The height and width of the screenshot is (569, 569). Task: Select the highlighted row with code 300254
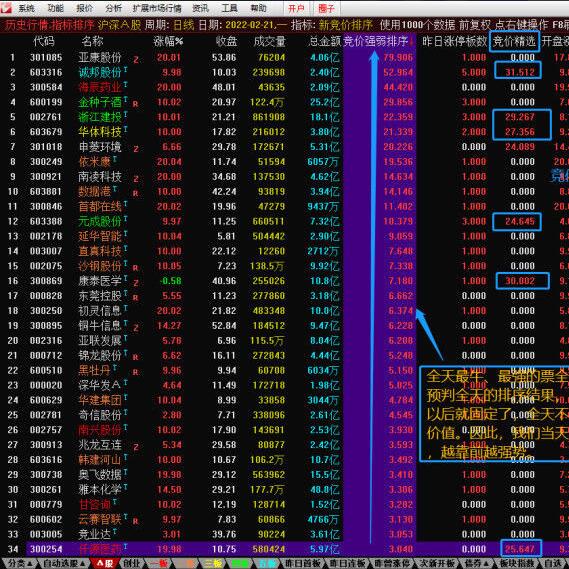click(x=284, y=549)
